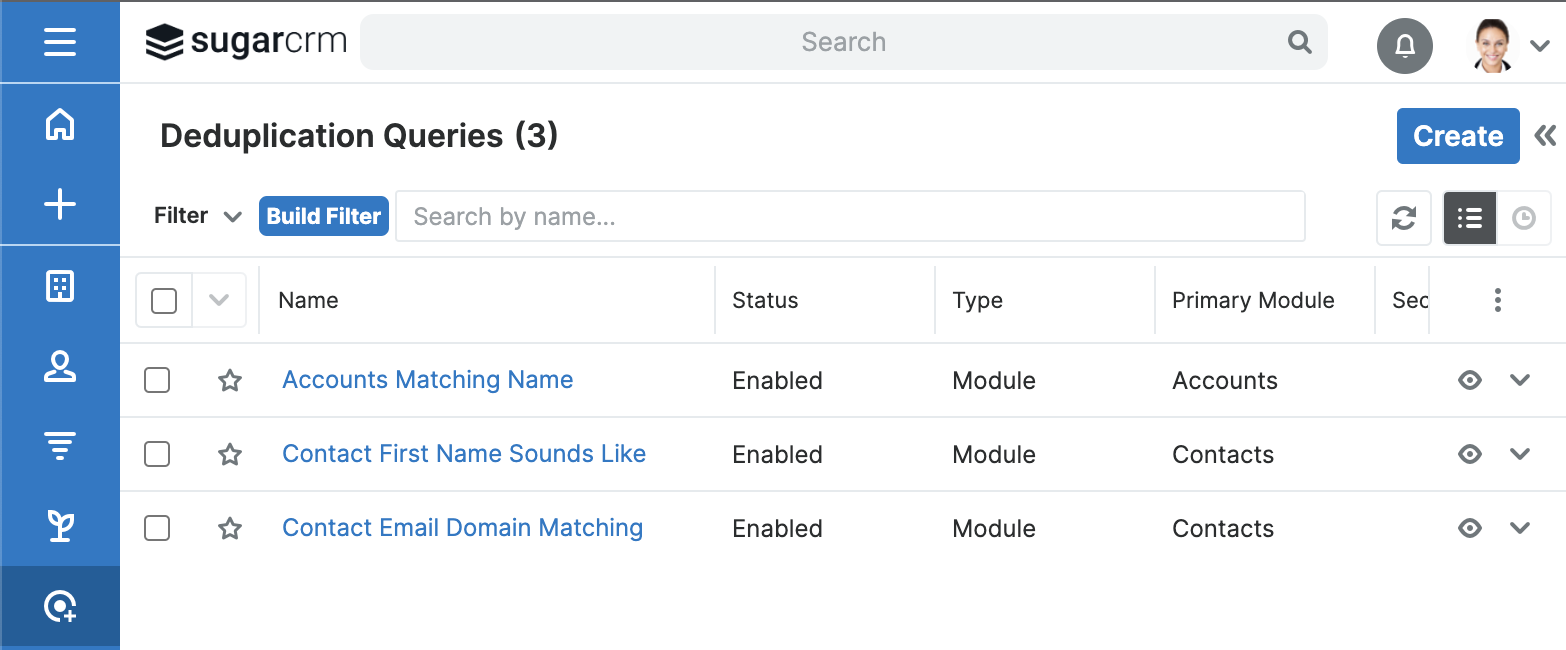
Task: Preview Contact First Name Sounds Like record
Action: coord(1469,454)
